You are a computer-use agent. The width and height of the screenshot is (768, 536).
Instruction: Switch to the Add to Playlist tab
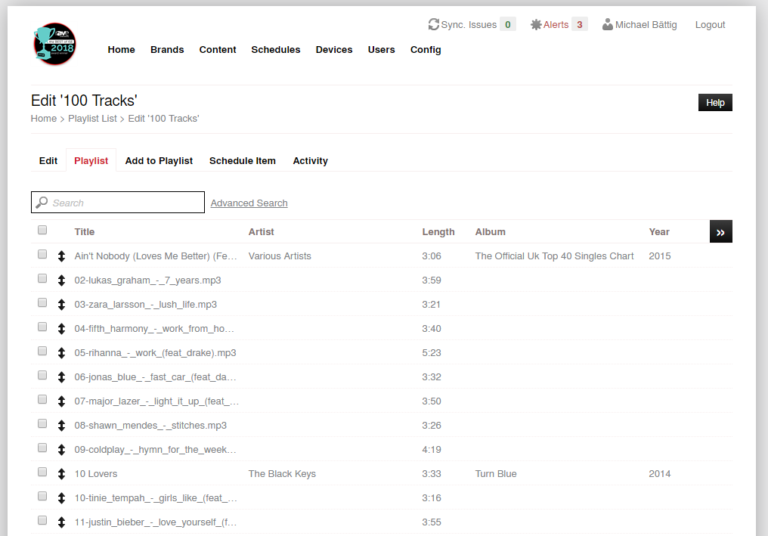pos(159,161)
